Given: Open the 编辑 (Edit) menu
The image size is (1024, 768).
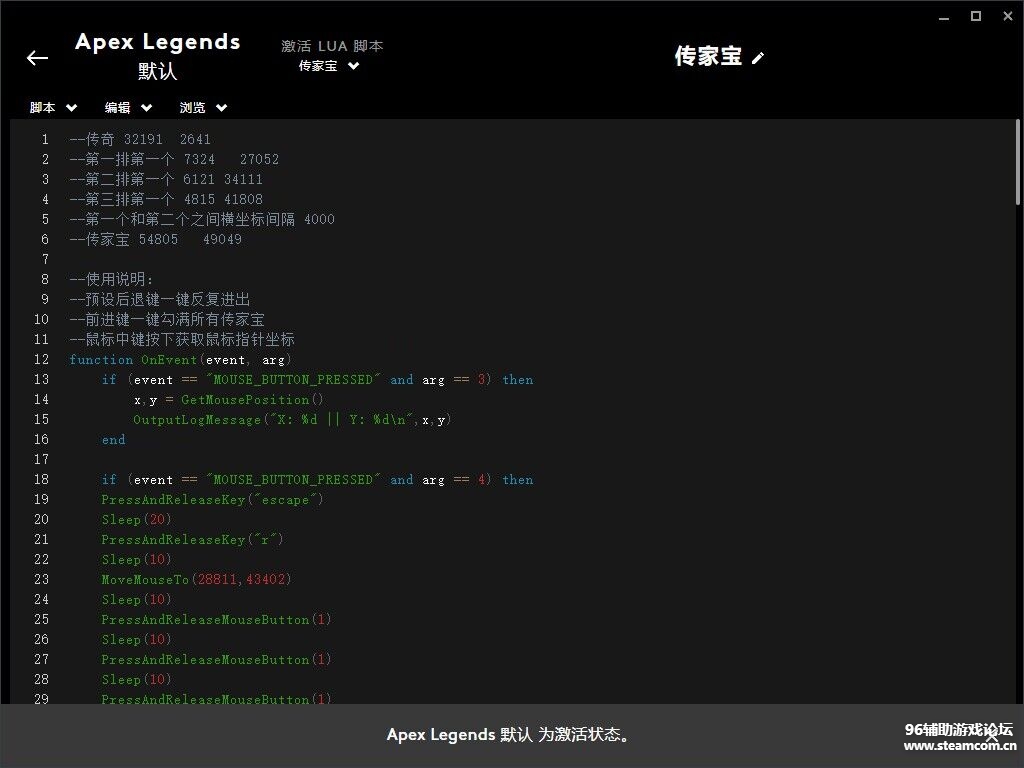Looking at the screenshot, I should click(128, 108).
